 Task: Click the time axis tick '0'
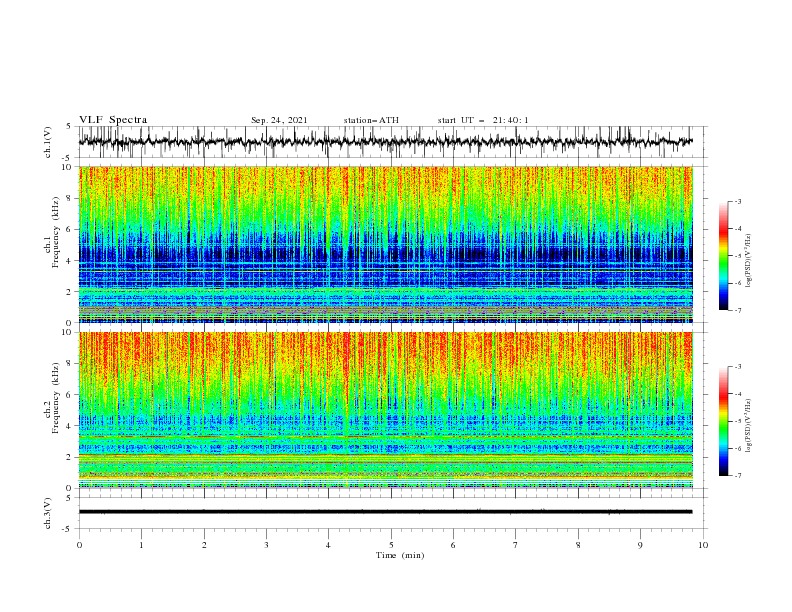click(x=79, y=545)
